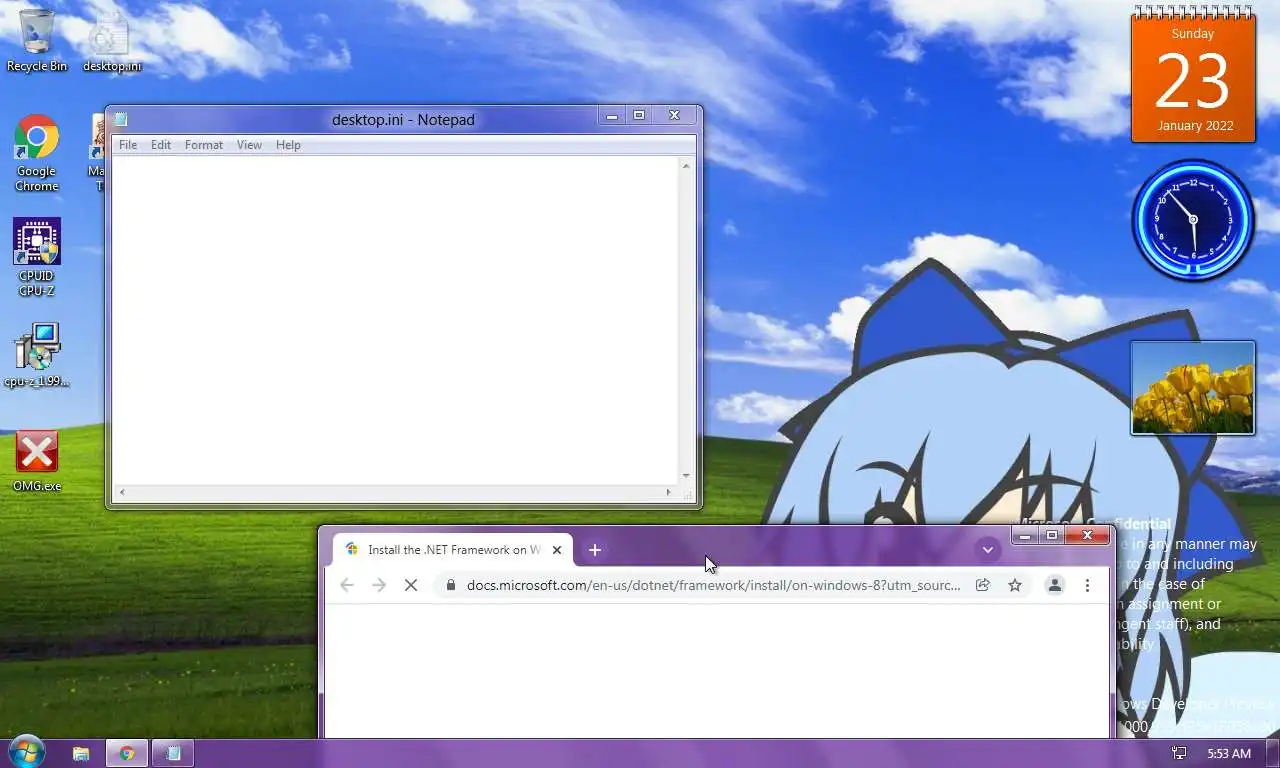Click the Notepad title bar icon

click(x=121, y=120)
